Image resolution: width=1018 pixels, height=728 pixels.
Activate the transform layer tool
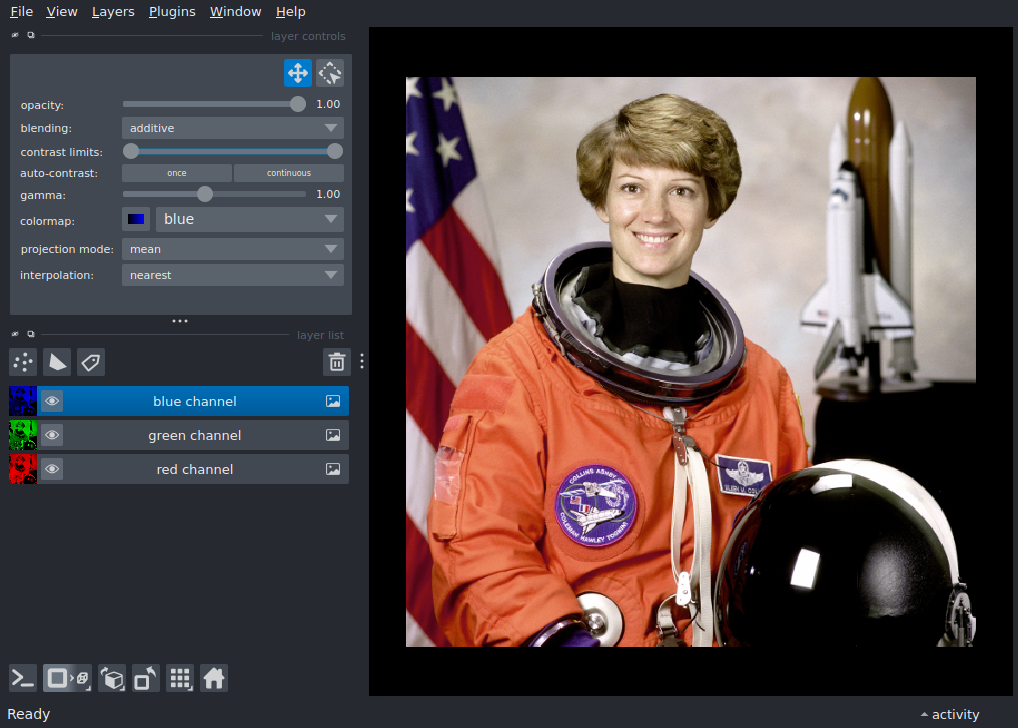tap(330, 73)
